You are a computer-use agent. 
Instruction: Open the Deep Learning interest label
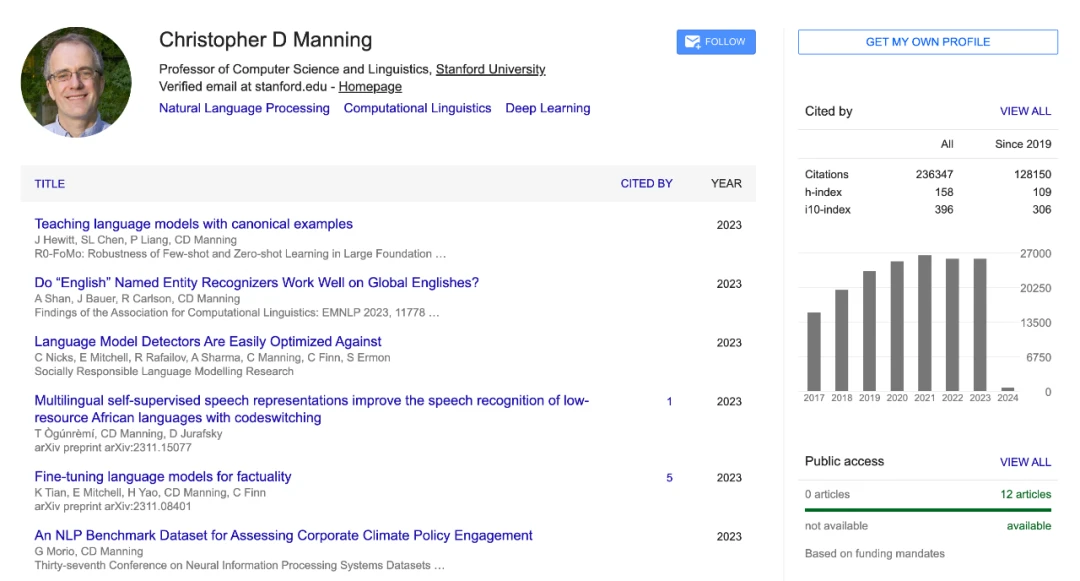548,108
